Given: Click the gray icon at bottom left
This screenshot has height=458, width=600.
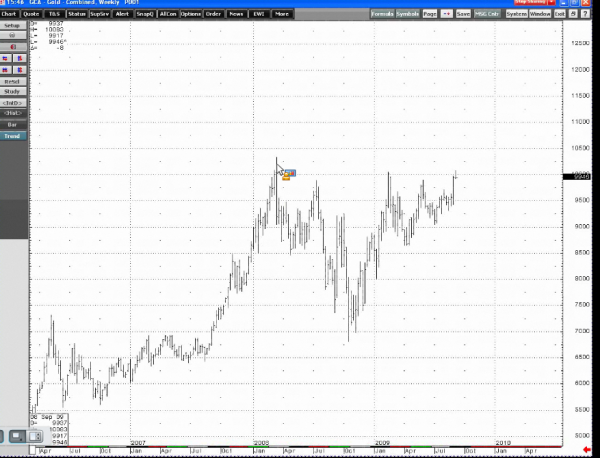Looking at the screenshot, I should coord(17,436).
